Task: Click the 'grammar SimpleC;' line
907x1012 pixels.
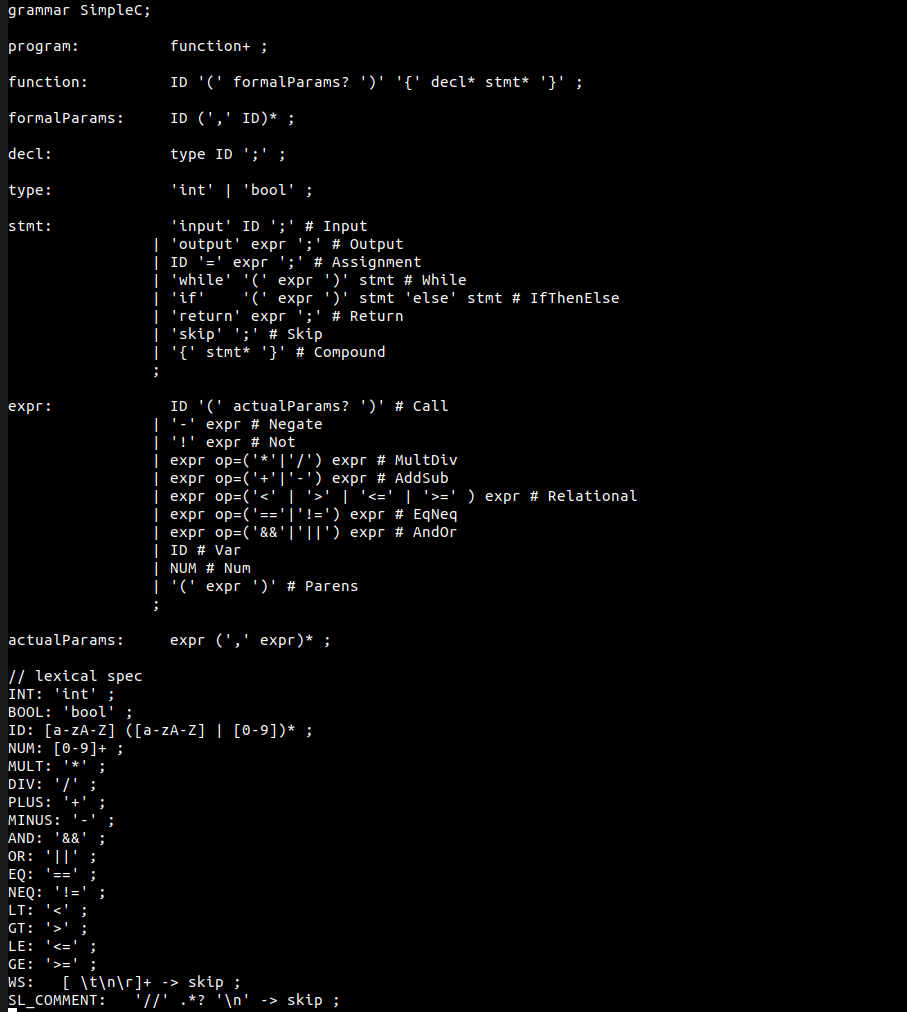Action: pos(79,11)
